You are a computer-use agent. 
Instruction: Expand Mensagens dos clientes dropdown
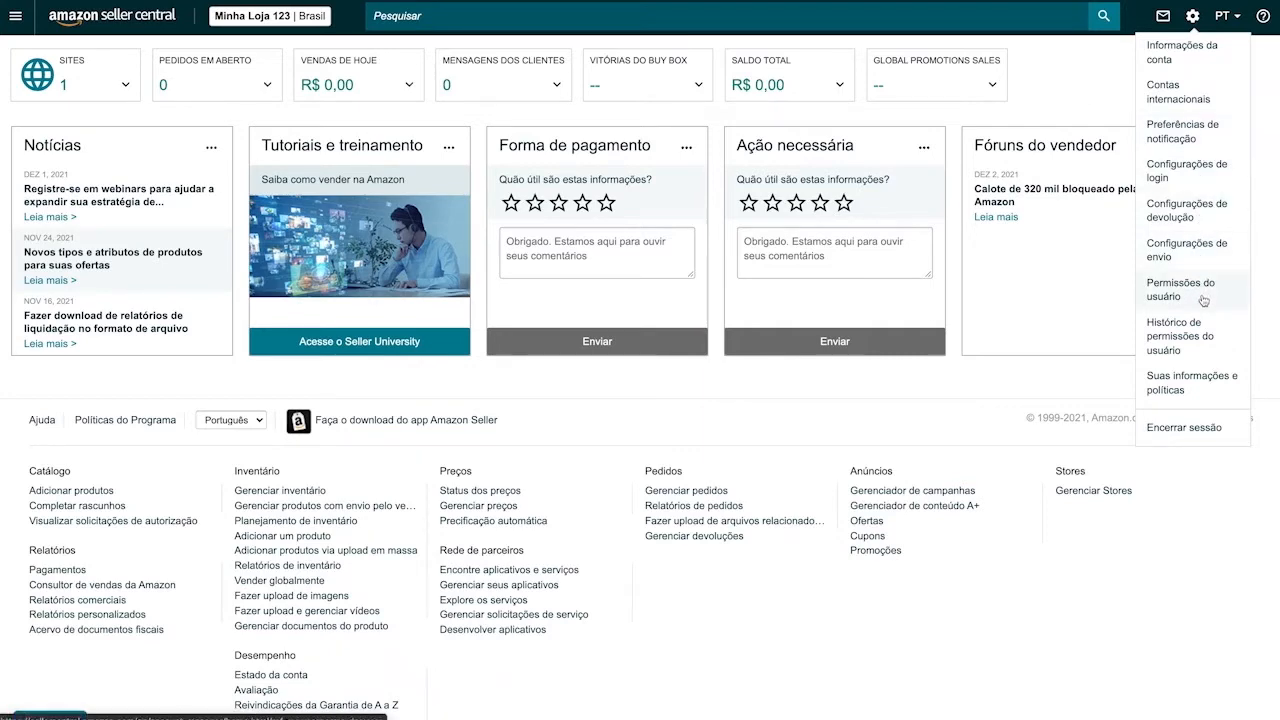[557, 85]
